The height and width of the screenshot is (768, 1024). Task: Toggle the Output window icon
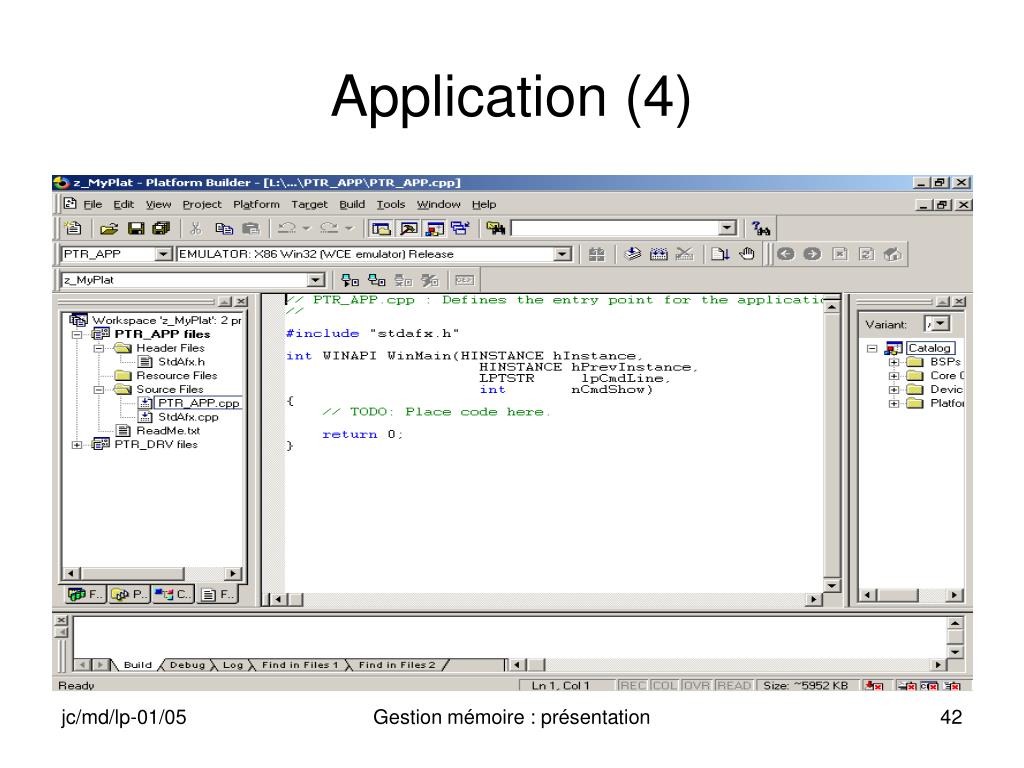[x=409, y=228]
